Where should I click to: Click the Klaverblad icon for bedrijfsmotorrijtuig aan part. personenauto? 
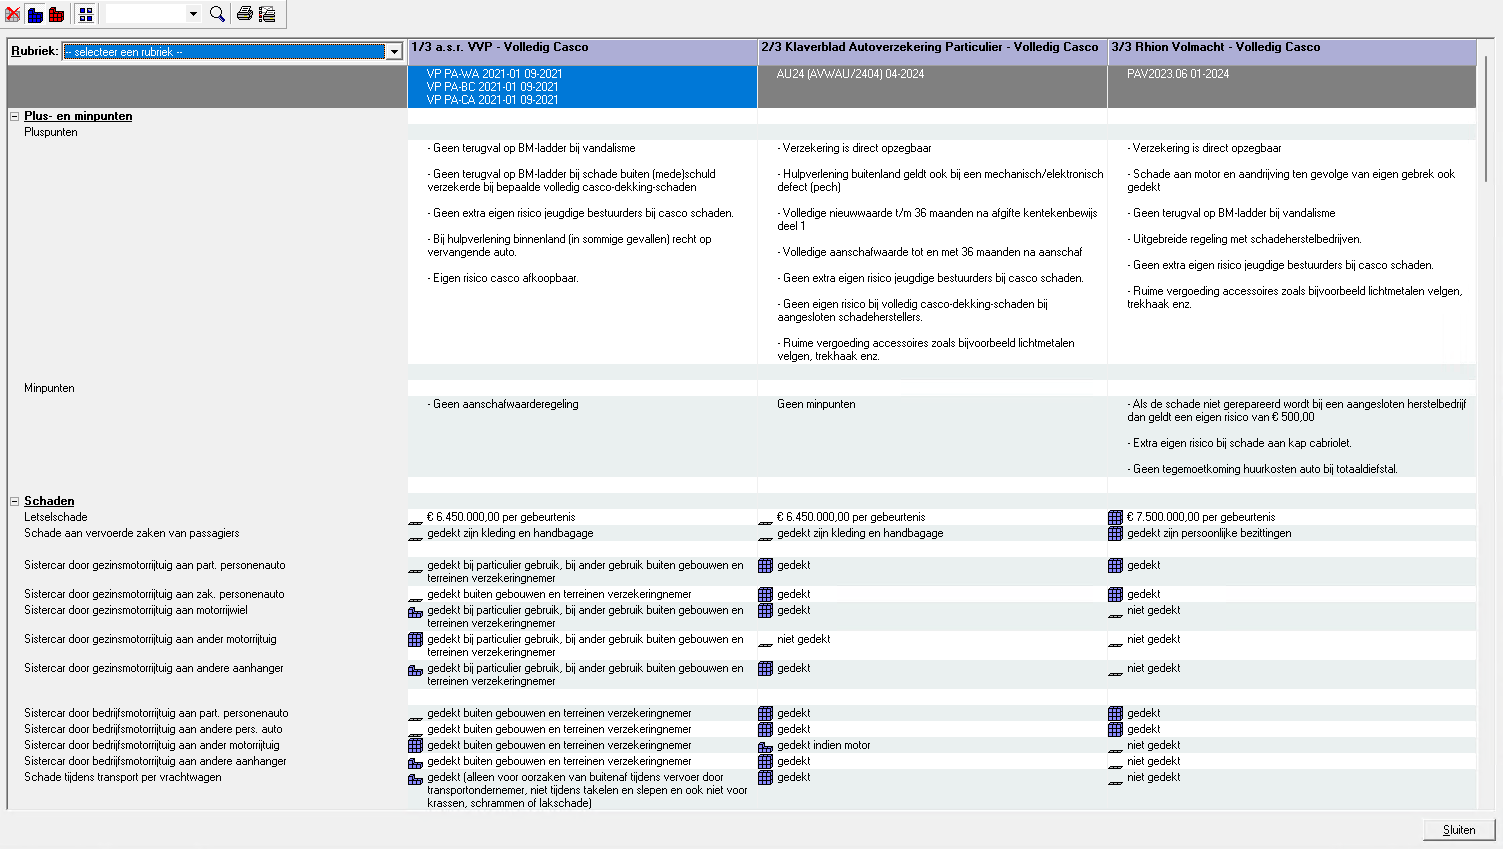pos(765,714)
